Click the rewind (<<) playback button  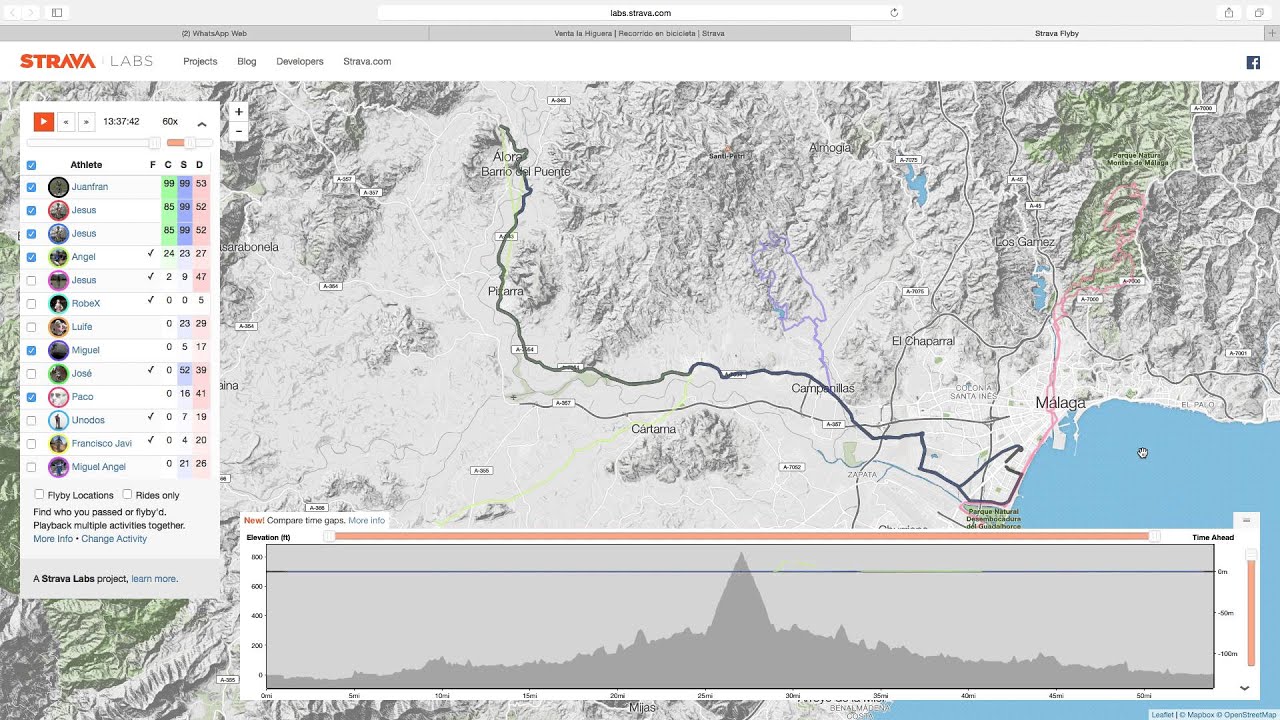(66, 122)
